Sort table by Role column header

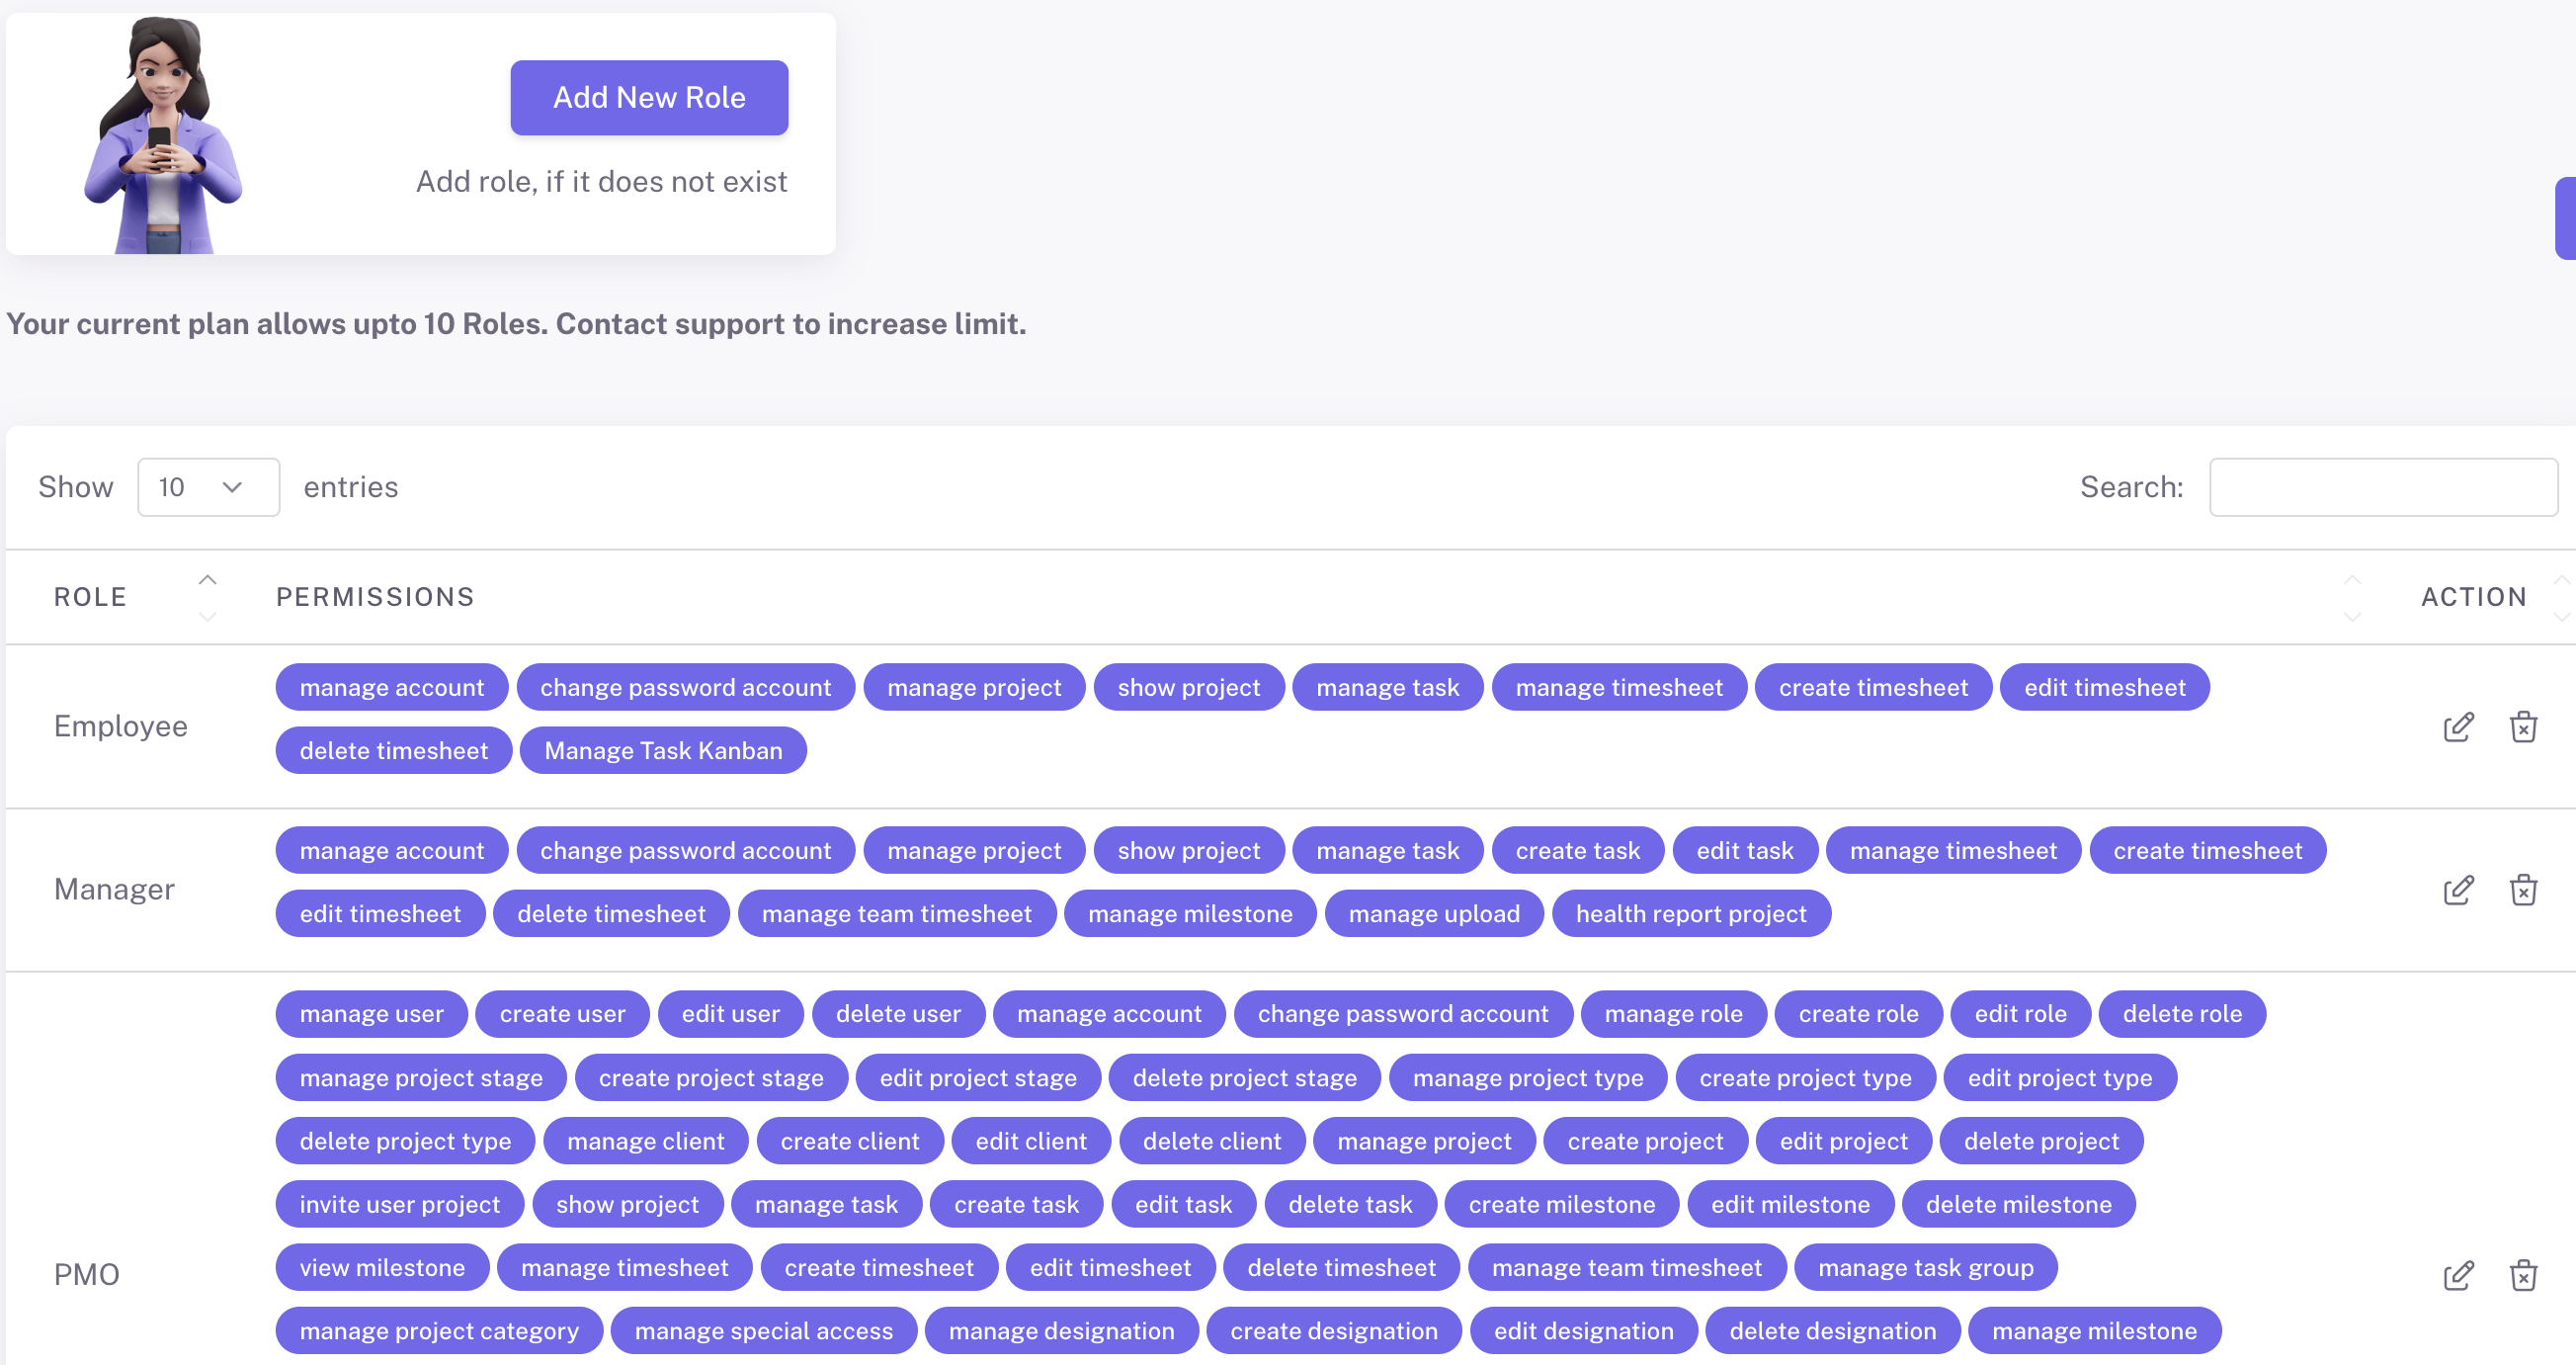tap(90, 597)
